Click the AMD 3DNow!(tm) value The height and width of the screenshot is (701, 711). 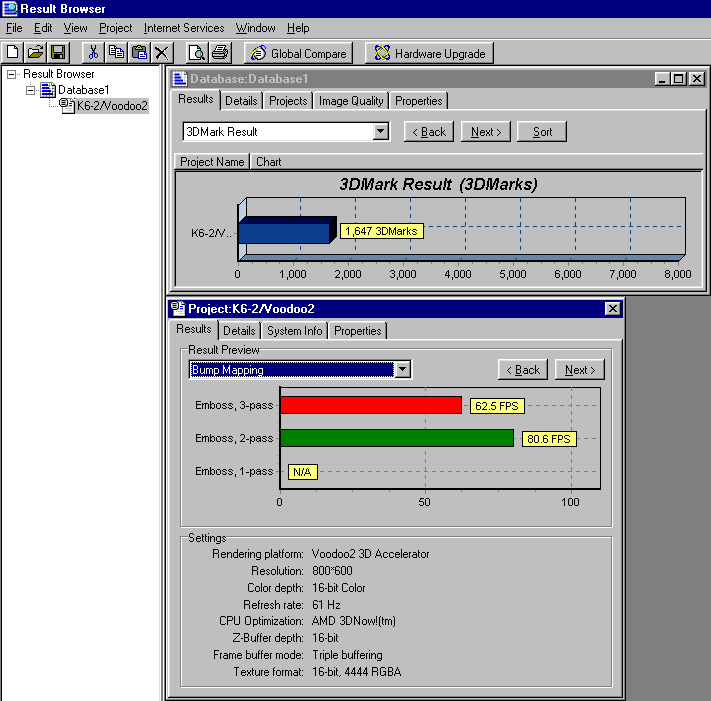point(354,621)
